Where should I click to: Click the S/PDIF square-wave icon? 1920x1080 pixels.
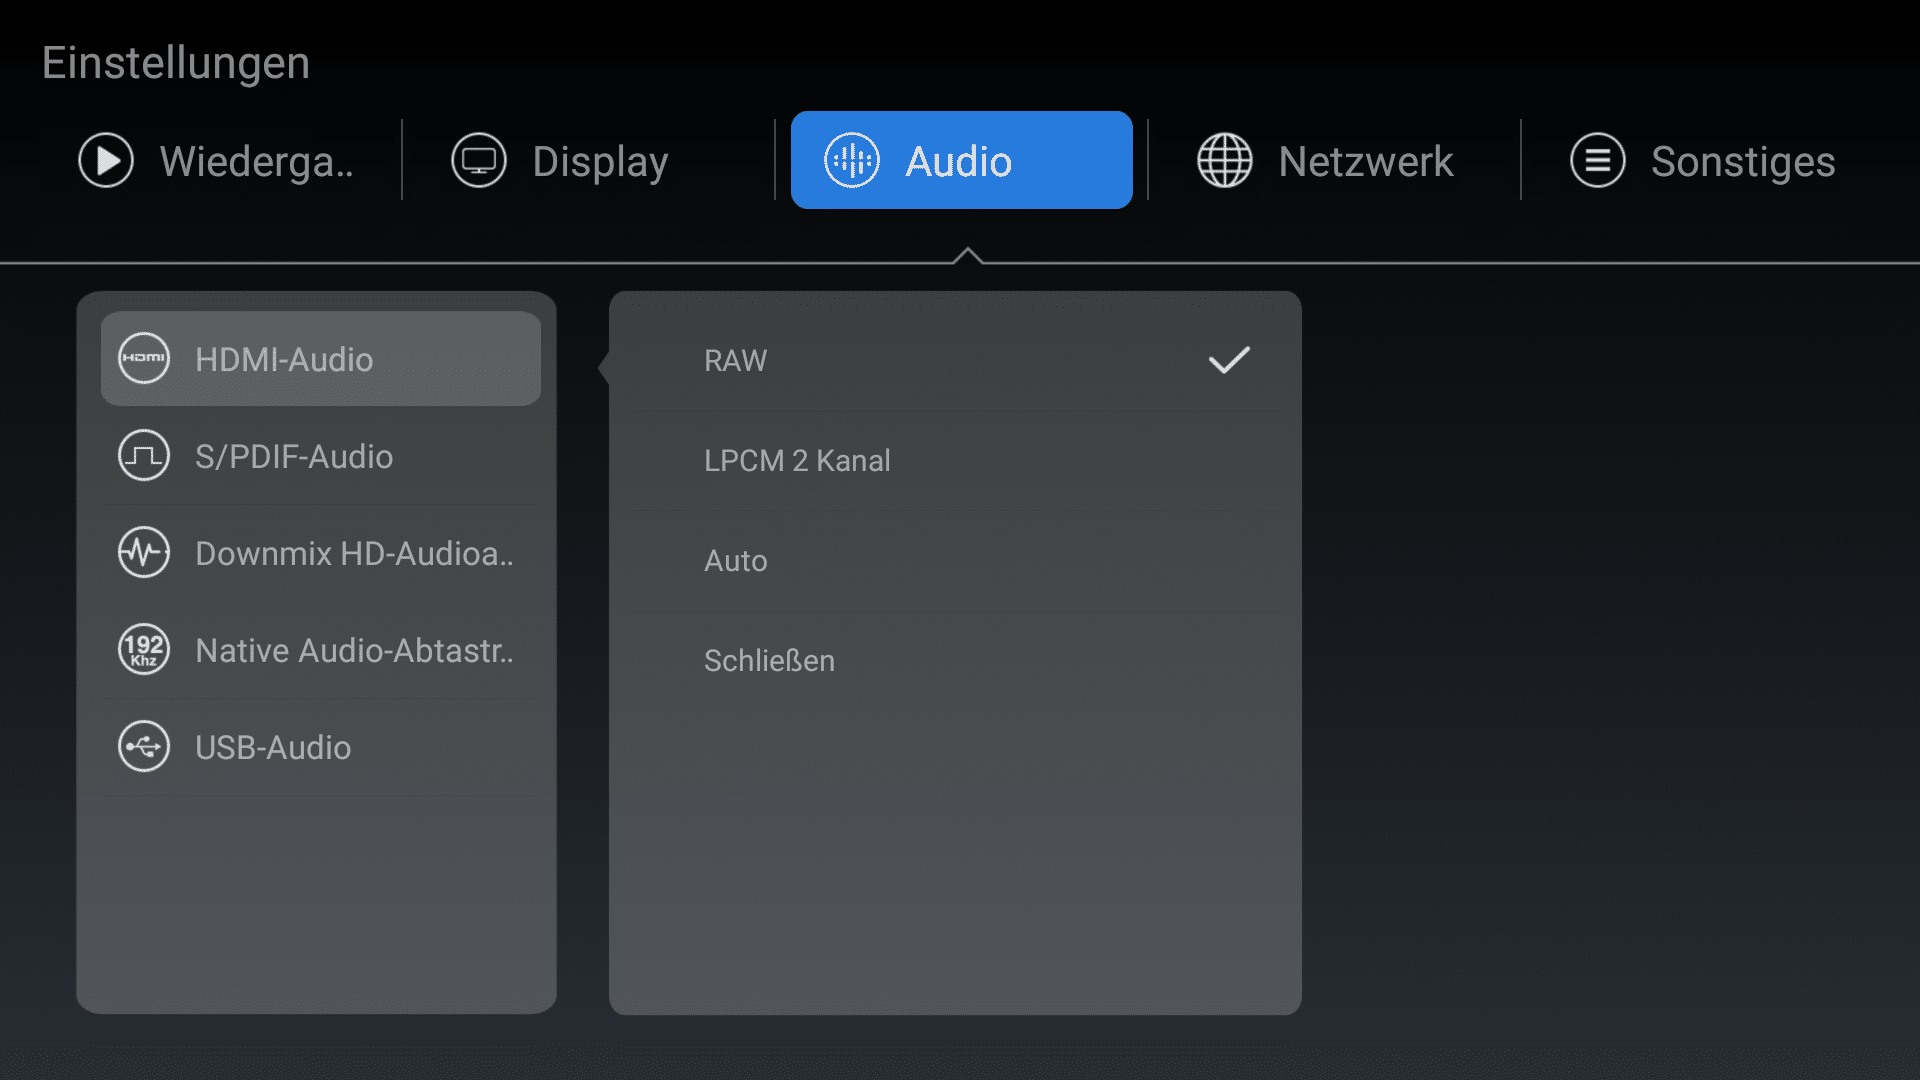[144, 456]
